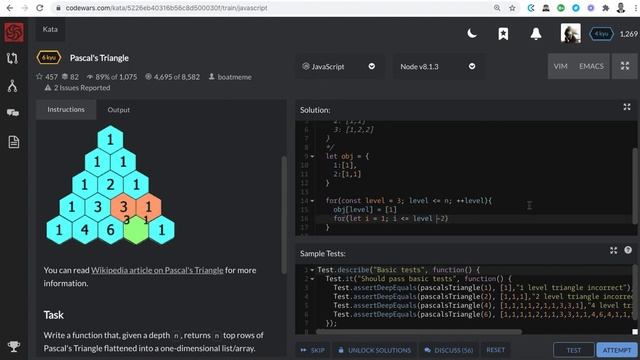Open the docs page sidebar icon
The width and height of the screenshot is (640, 360).
13,142
